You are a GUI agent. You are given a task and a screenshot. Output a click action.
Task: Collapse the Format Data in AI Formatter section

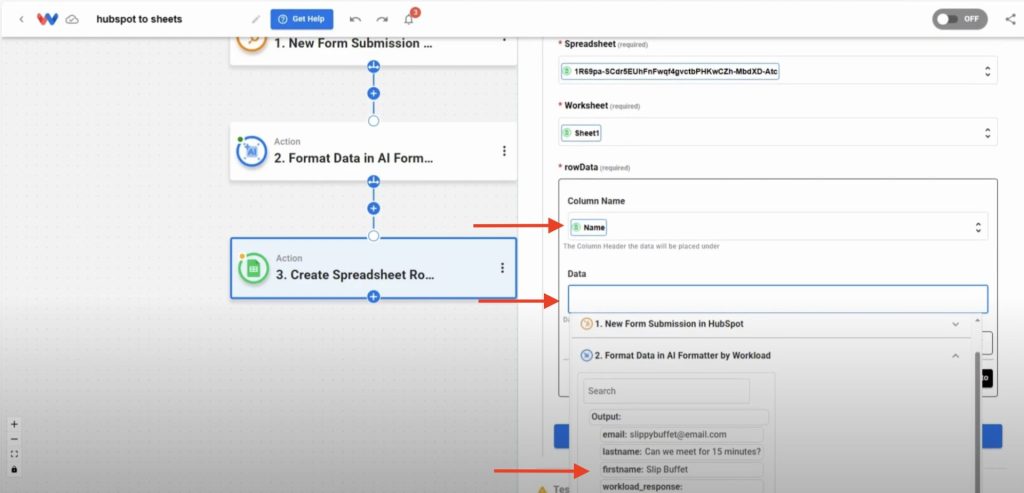tap(771, 356)
